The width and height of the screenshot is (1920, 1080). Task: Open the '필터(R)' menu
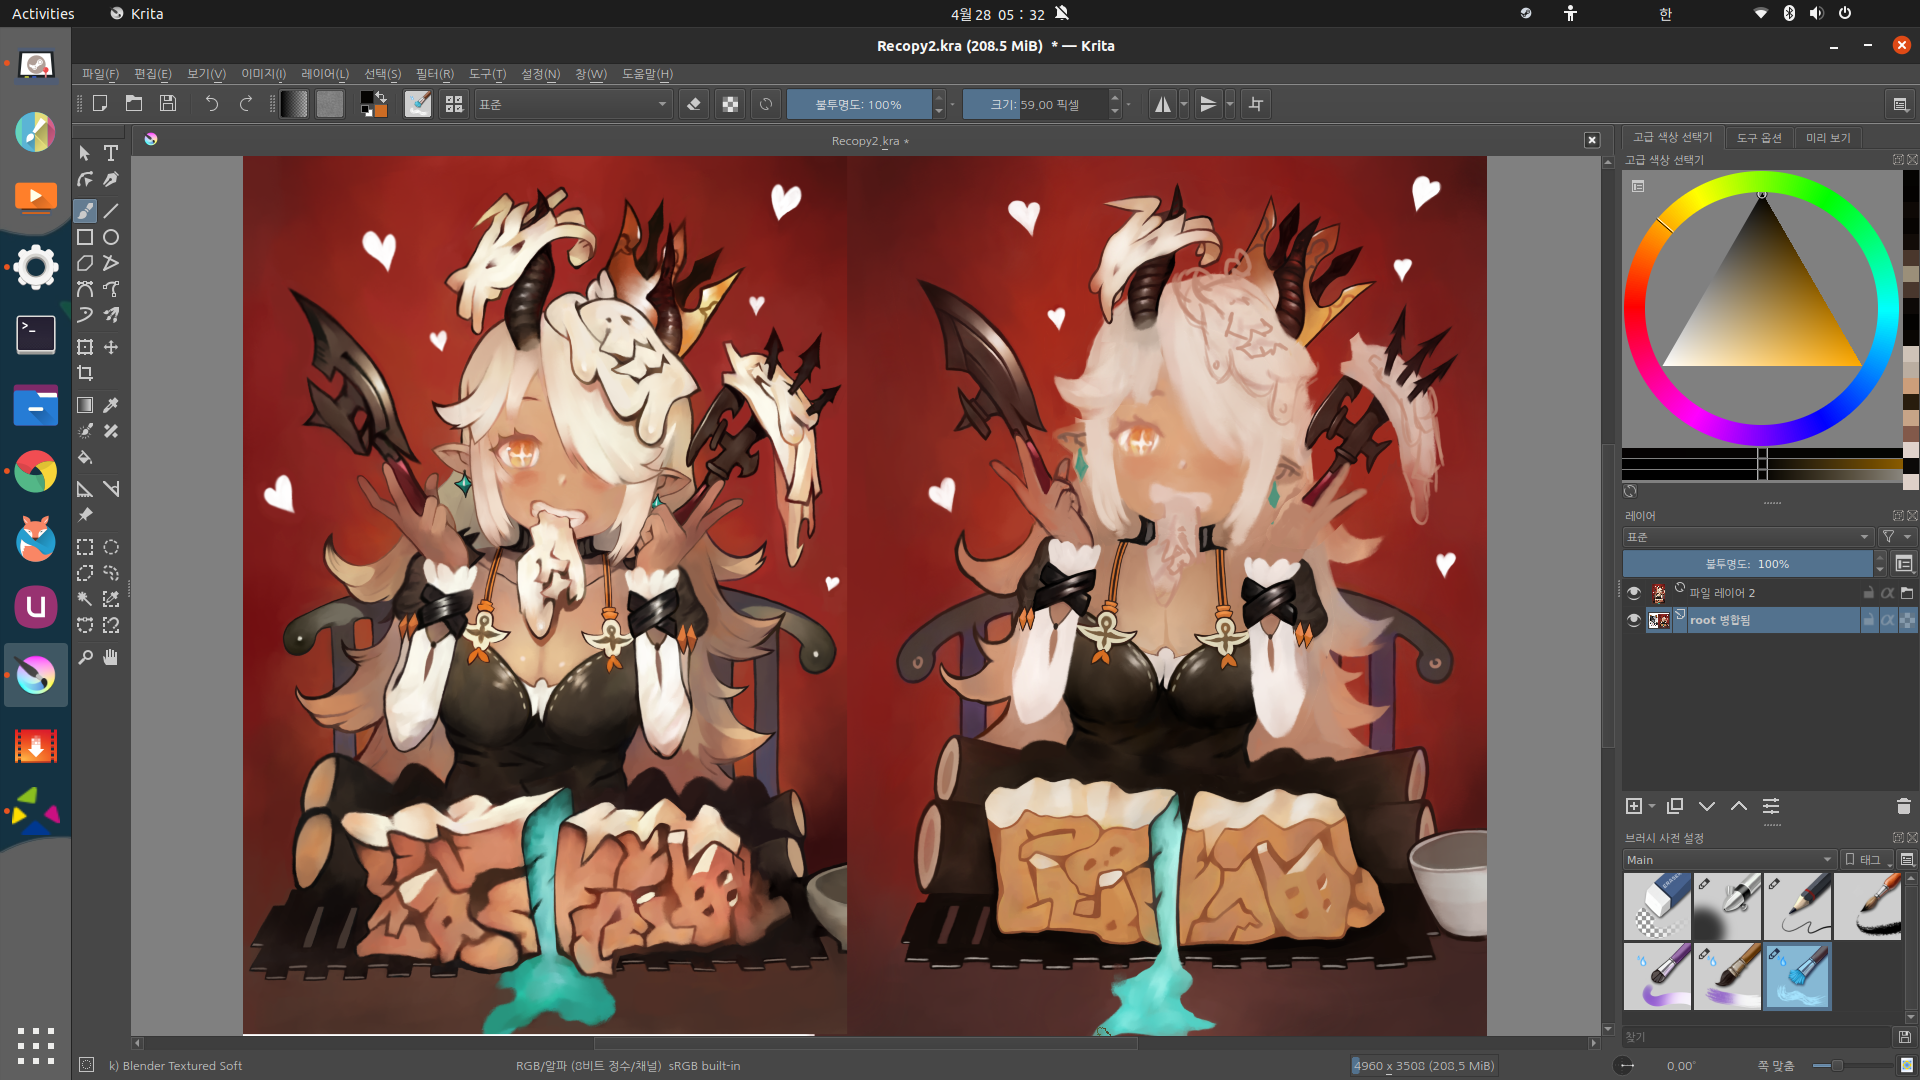(435, 74)
